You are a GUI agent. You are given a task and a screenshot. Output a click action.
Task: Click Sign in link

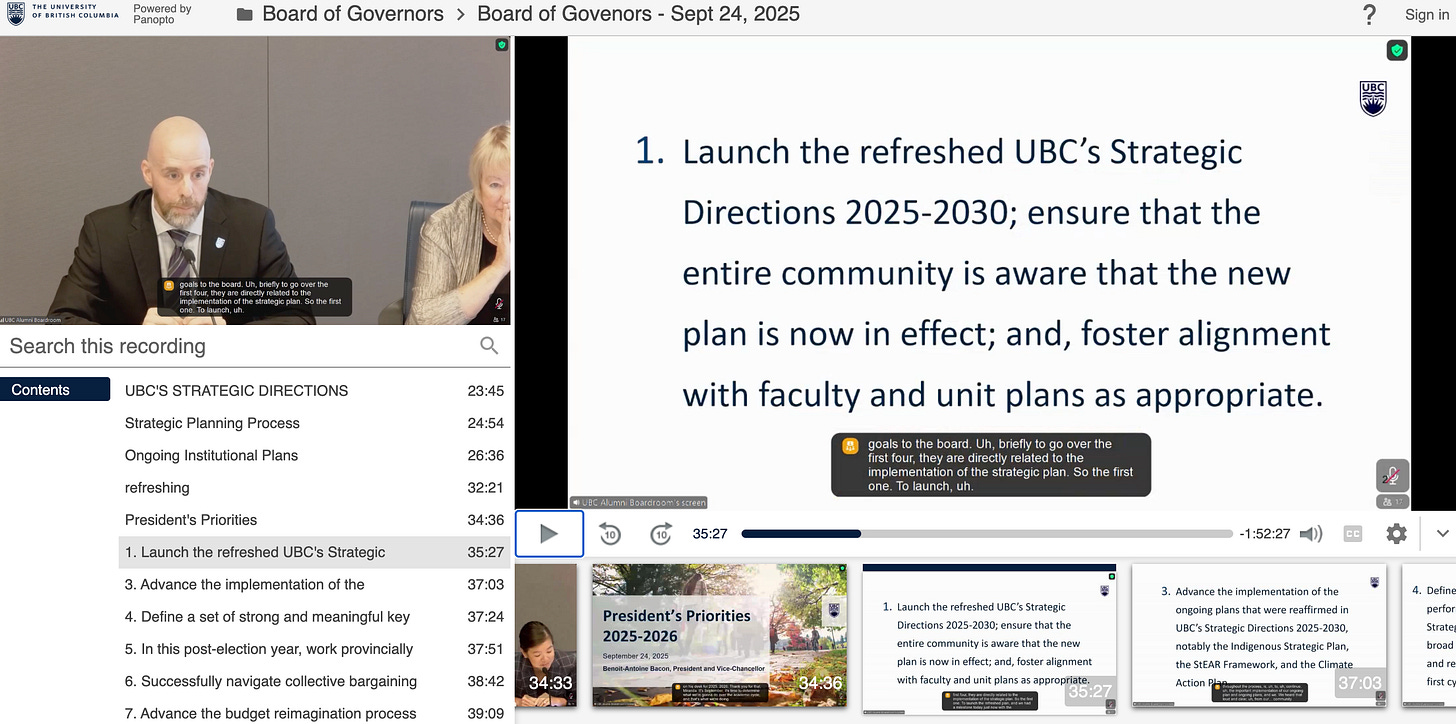(1427, 14)
